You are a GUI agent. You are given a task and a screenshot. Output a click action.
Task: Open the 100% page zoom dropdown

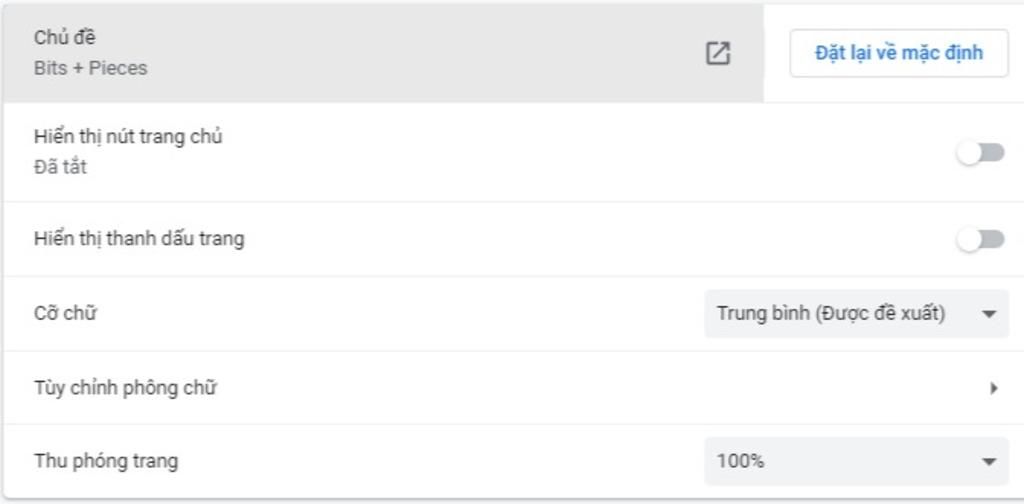click(x=857, y=462)
